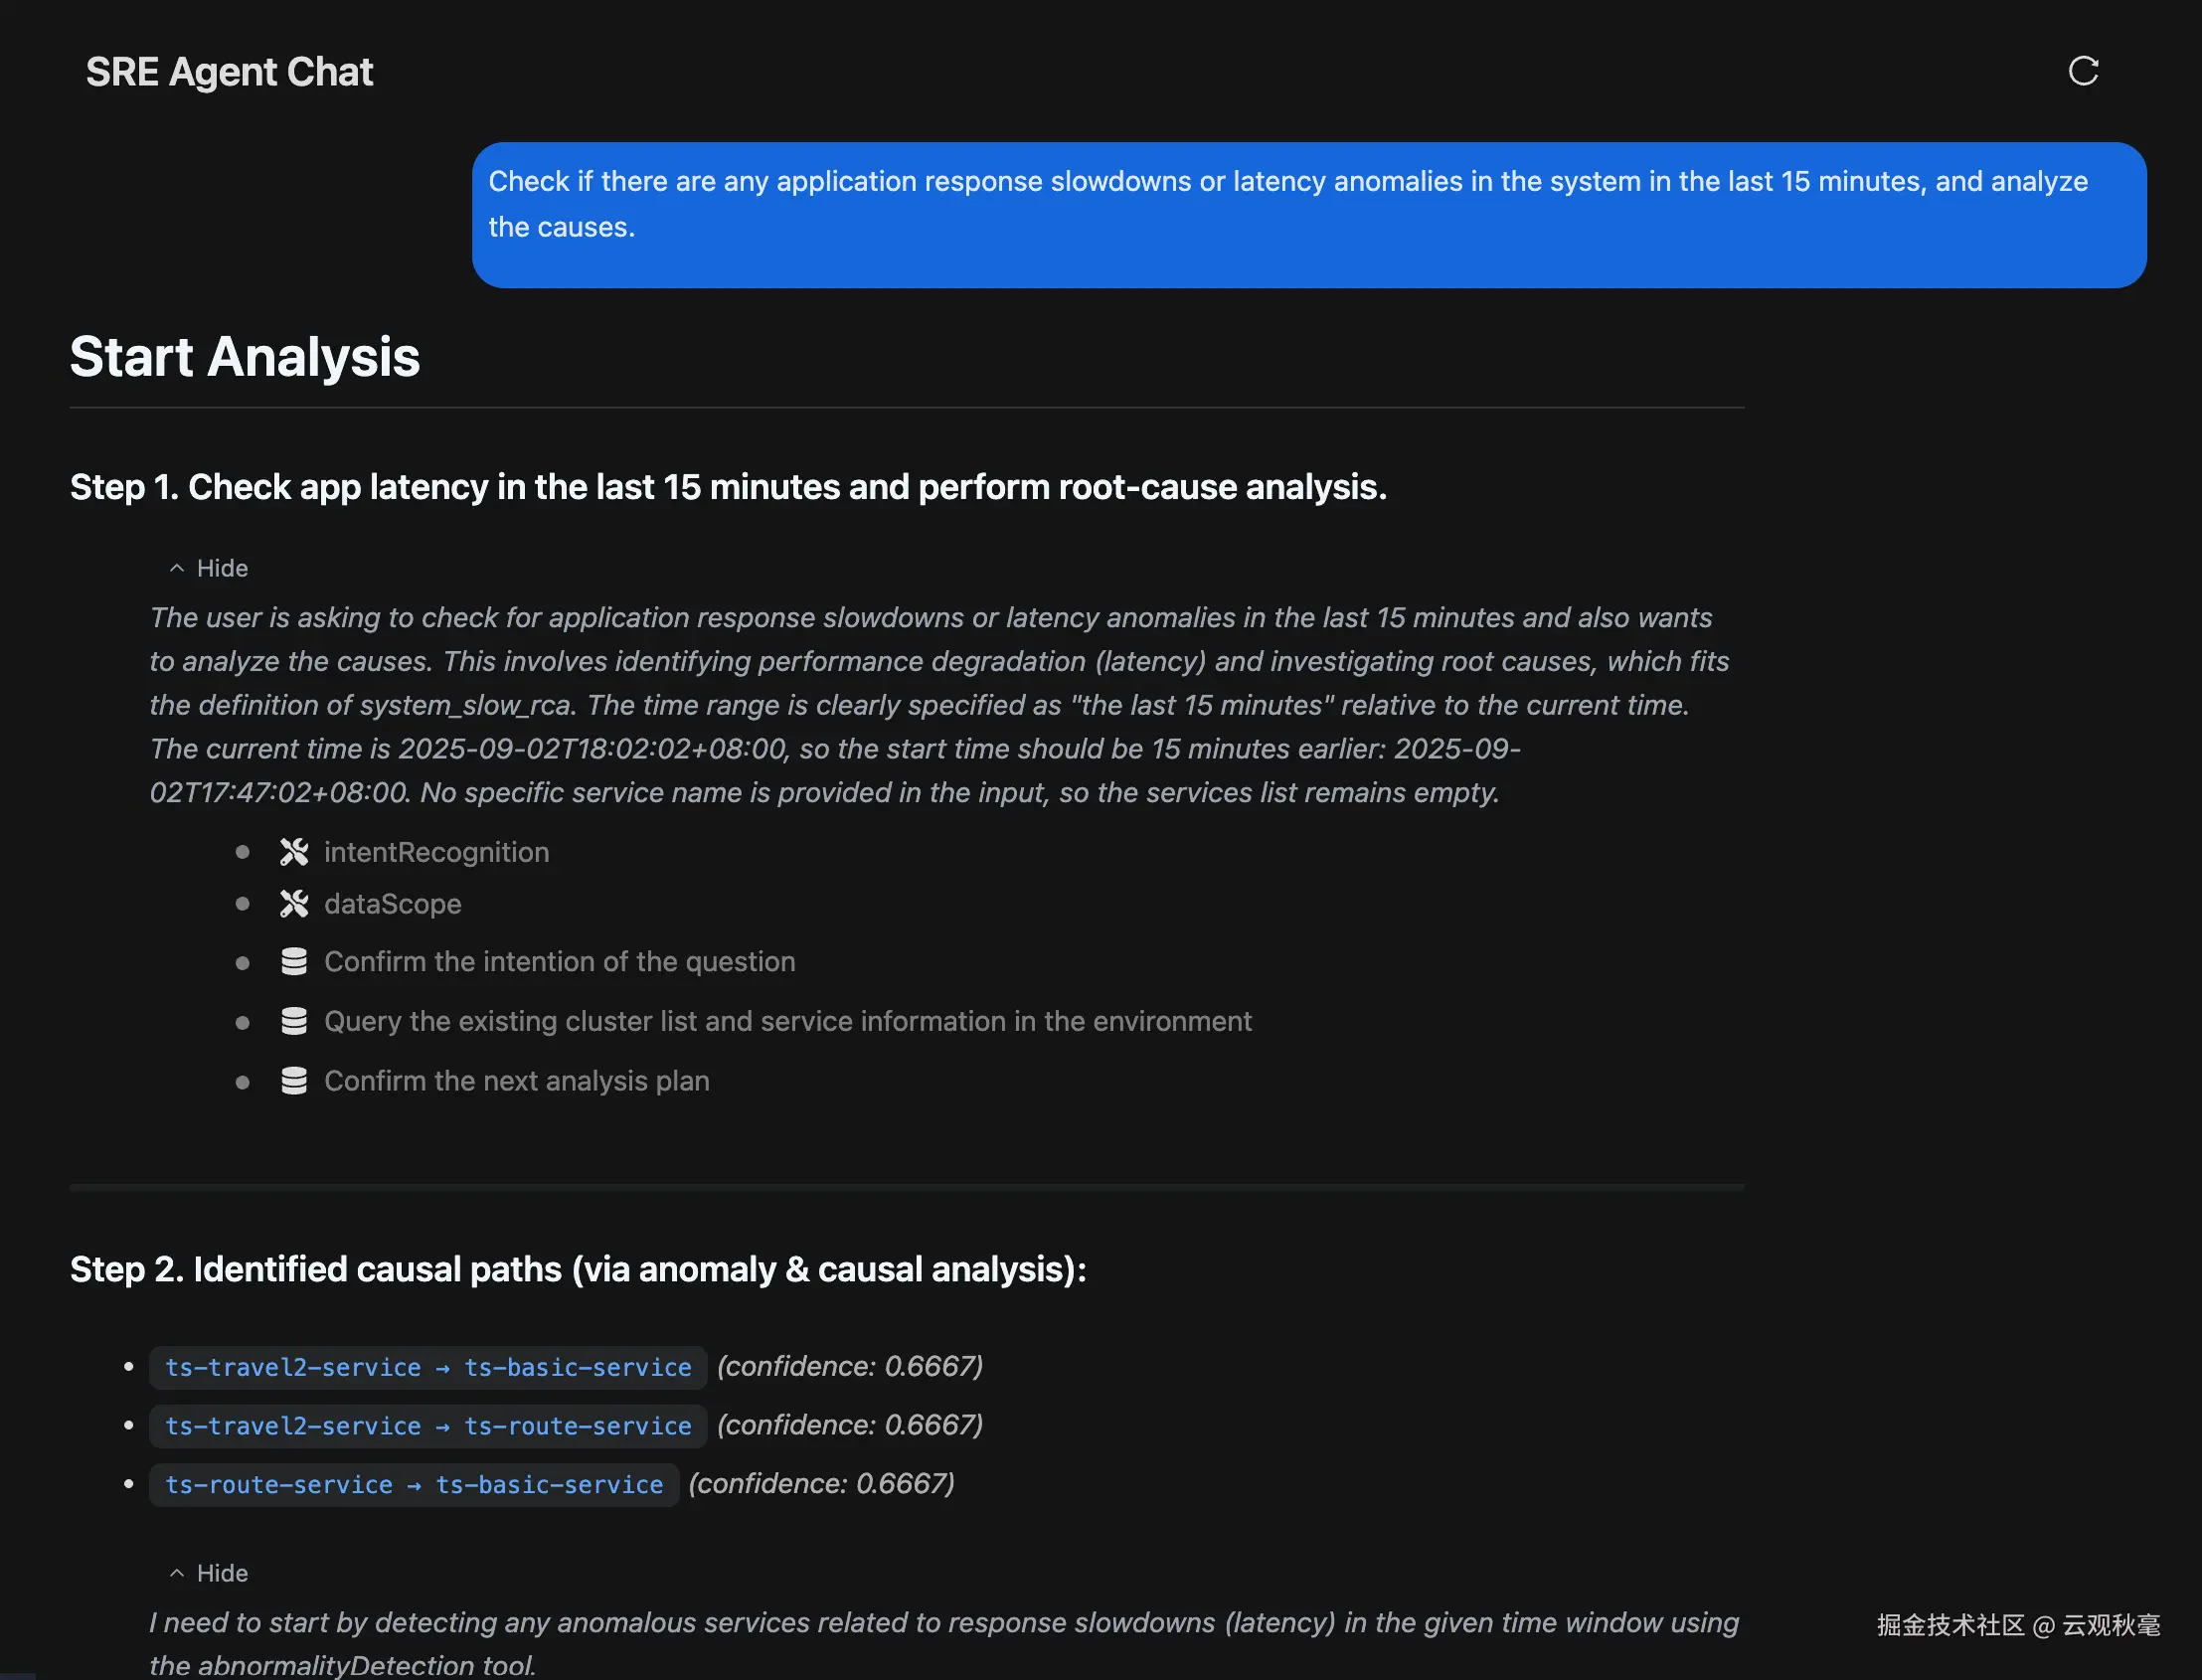Open the intentRecognition tool entry

coord(436,852)
